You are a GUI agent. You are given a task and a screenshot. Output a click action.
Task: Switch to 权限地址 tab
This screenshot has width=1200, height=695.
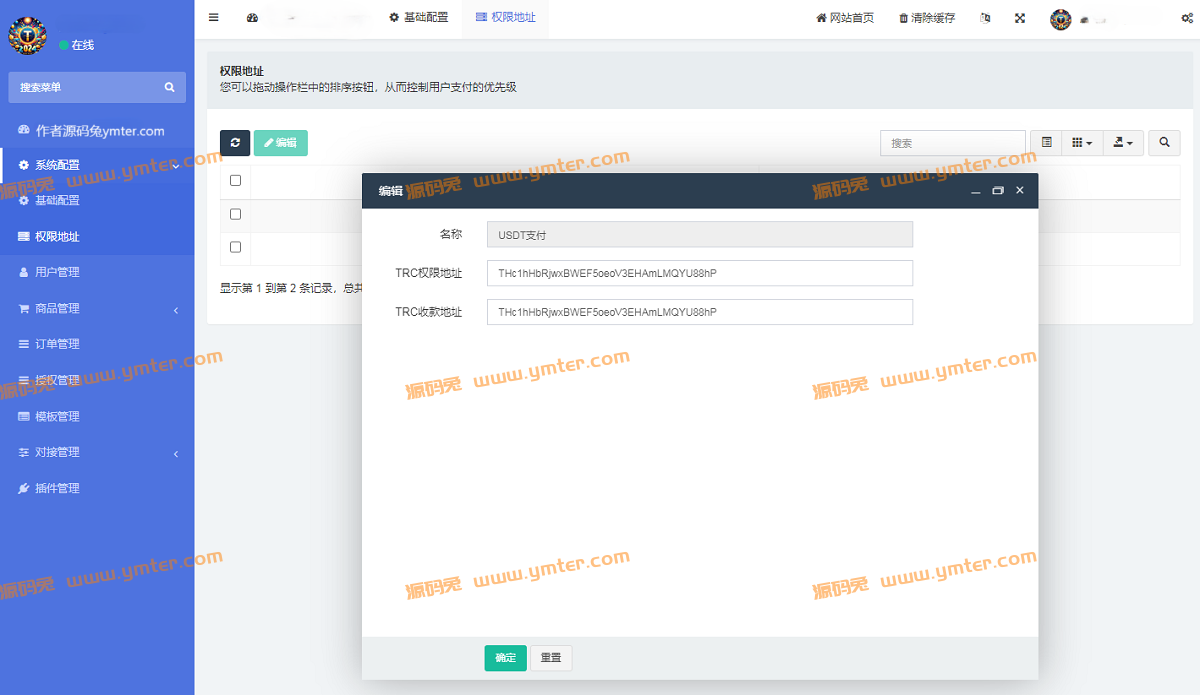tap(505, 18)
